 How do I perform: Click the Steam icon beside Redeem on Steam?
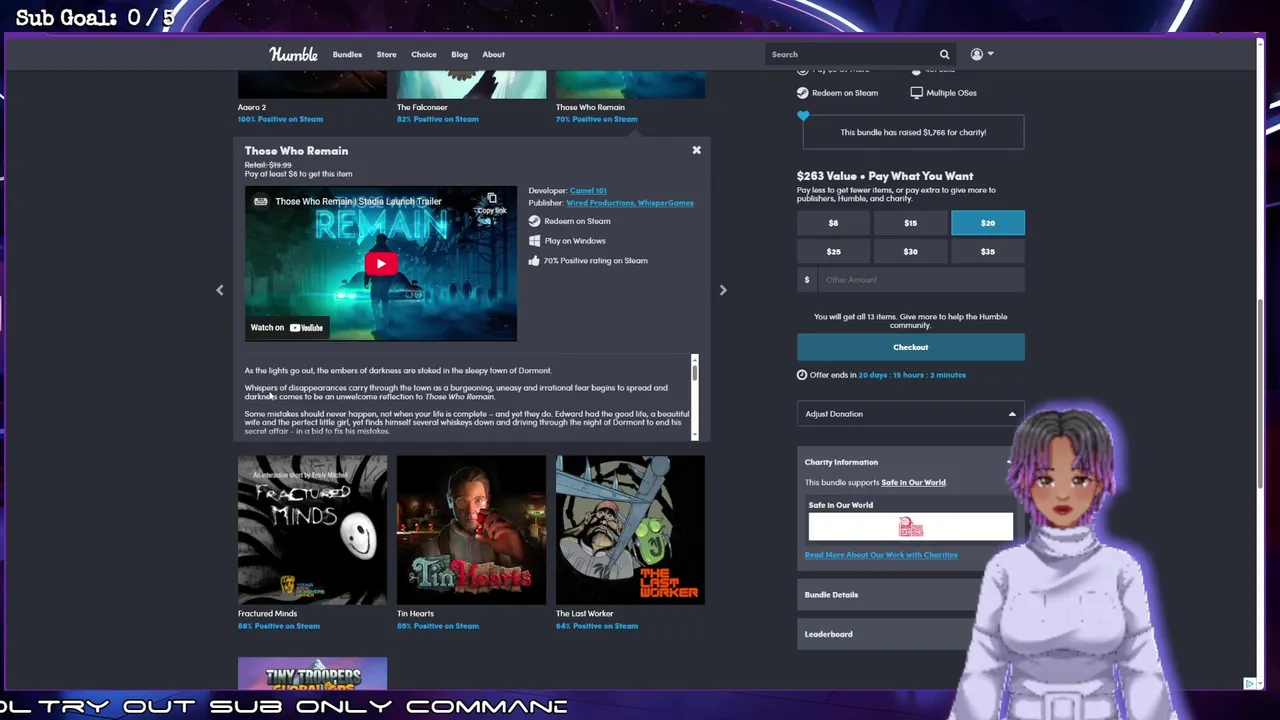534,221
